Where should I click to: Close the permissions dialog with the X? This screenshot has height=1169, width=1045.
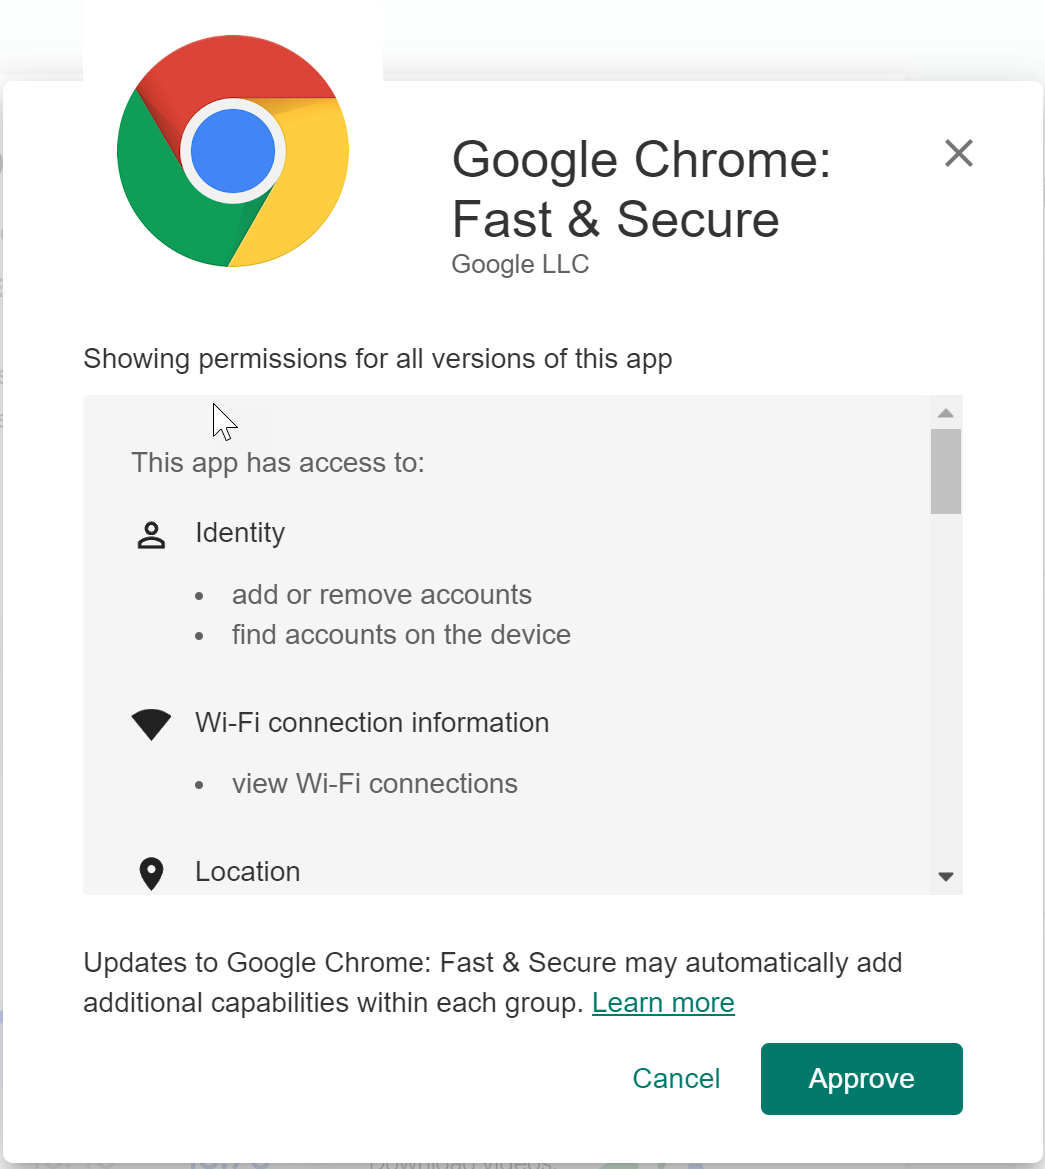(958, 153)
